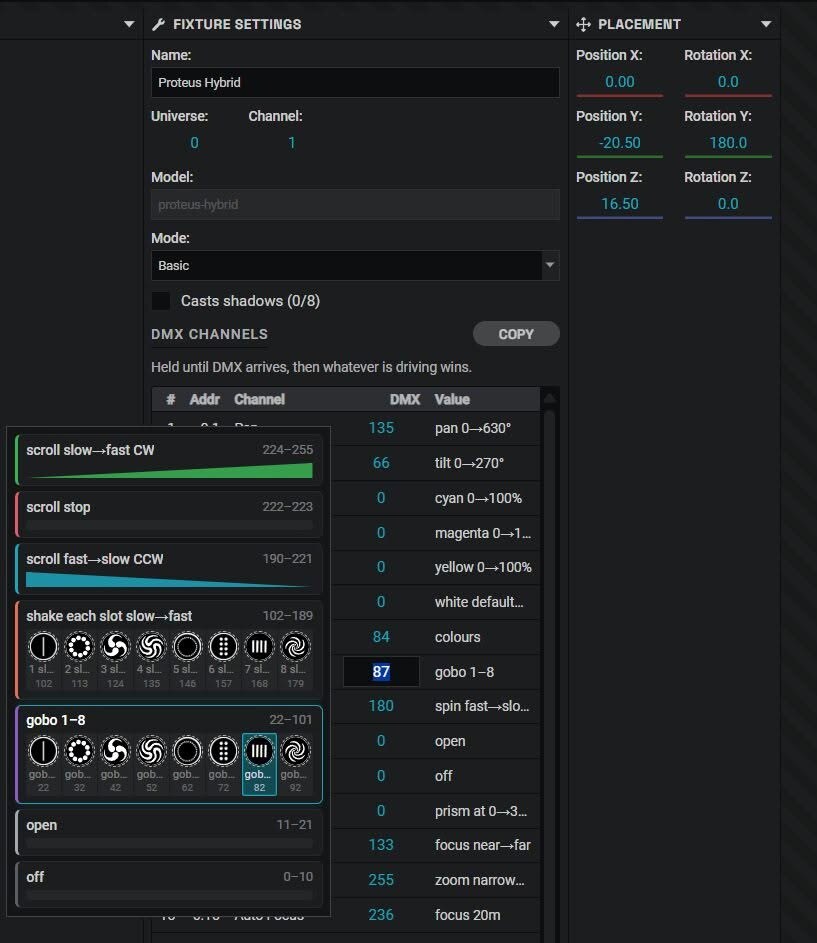
Task: Edit Position Y value -20.50
Action: (620, 143)
